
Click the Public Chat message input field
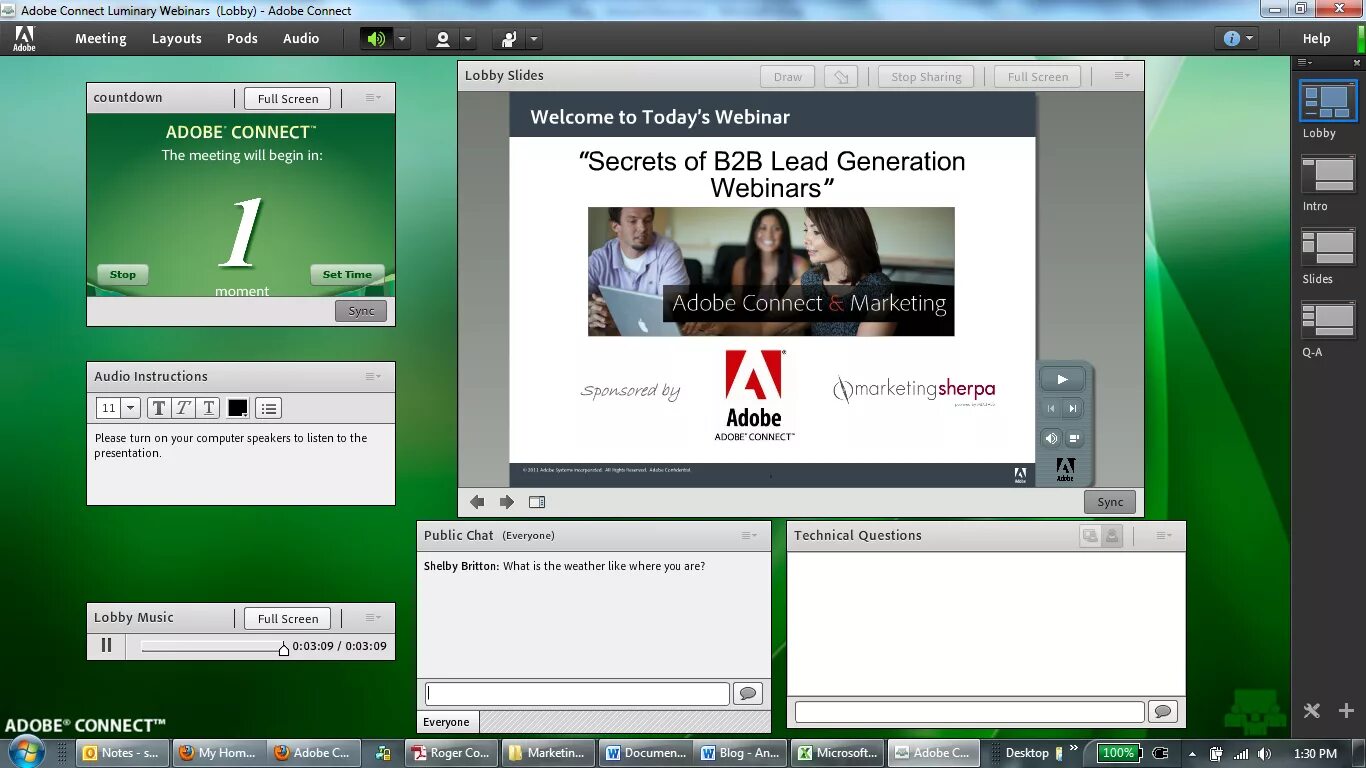tap(577, 693)
